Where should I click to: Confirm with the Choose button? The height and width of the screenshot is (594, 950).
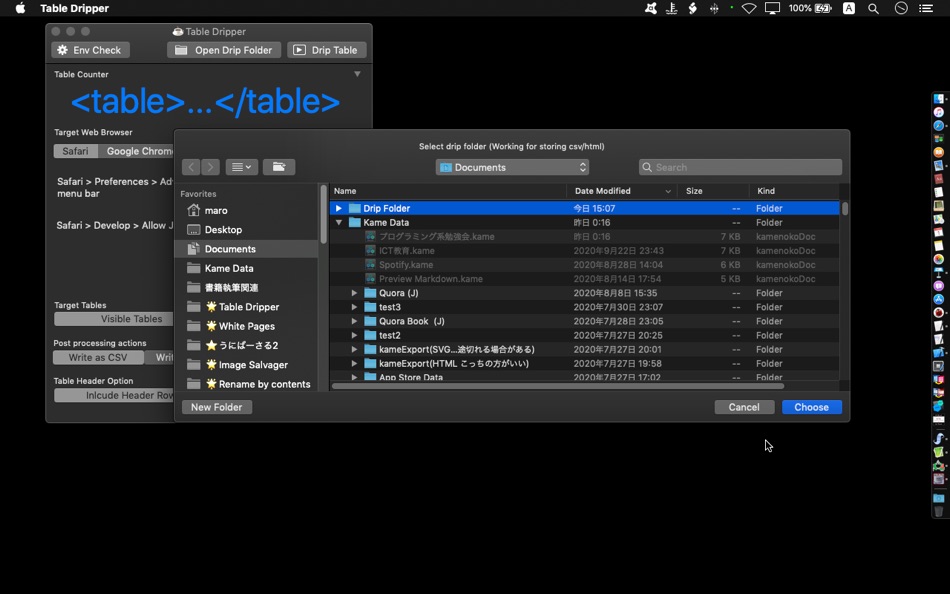811,407
